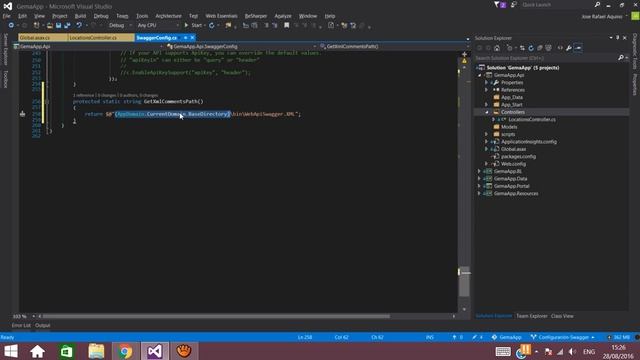Open the GemaApp.Api.SwaggerConfig type dropdown

[241, 47]
